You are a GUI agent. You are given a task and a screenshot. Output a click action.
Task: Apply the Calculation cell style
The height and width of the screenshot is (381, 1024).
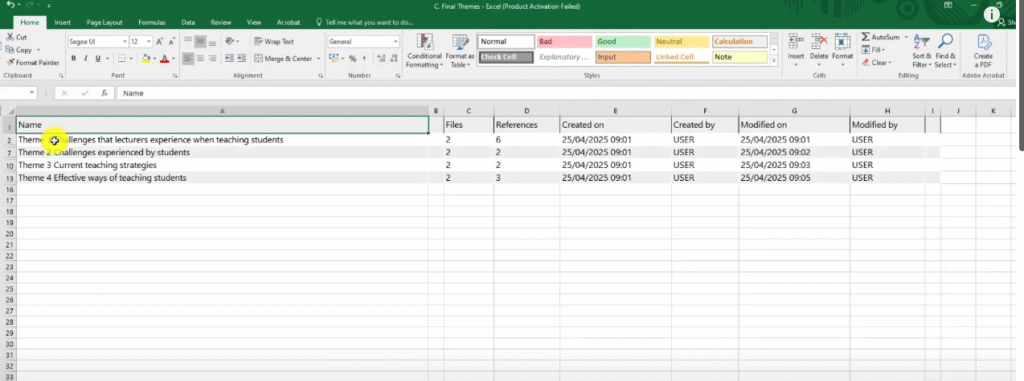(739, 42)
